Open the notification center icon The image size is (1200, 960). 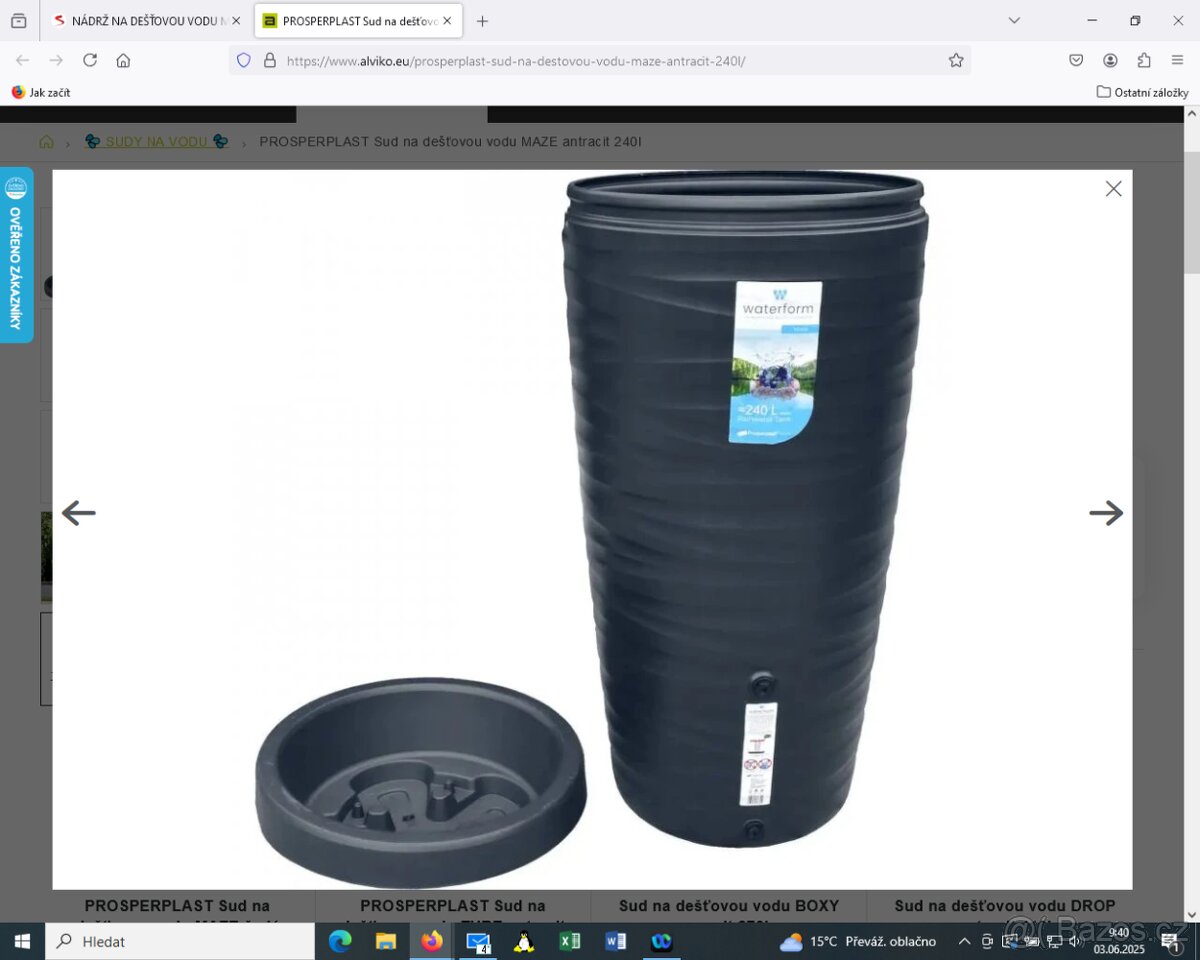1171,941
